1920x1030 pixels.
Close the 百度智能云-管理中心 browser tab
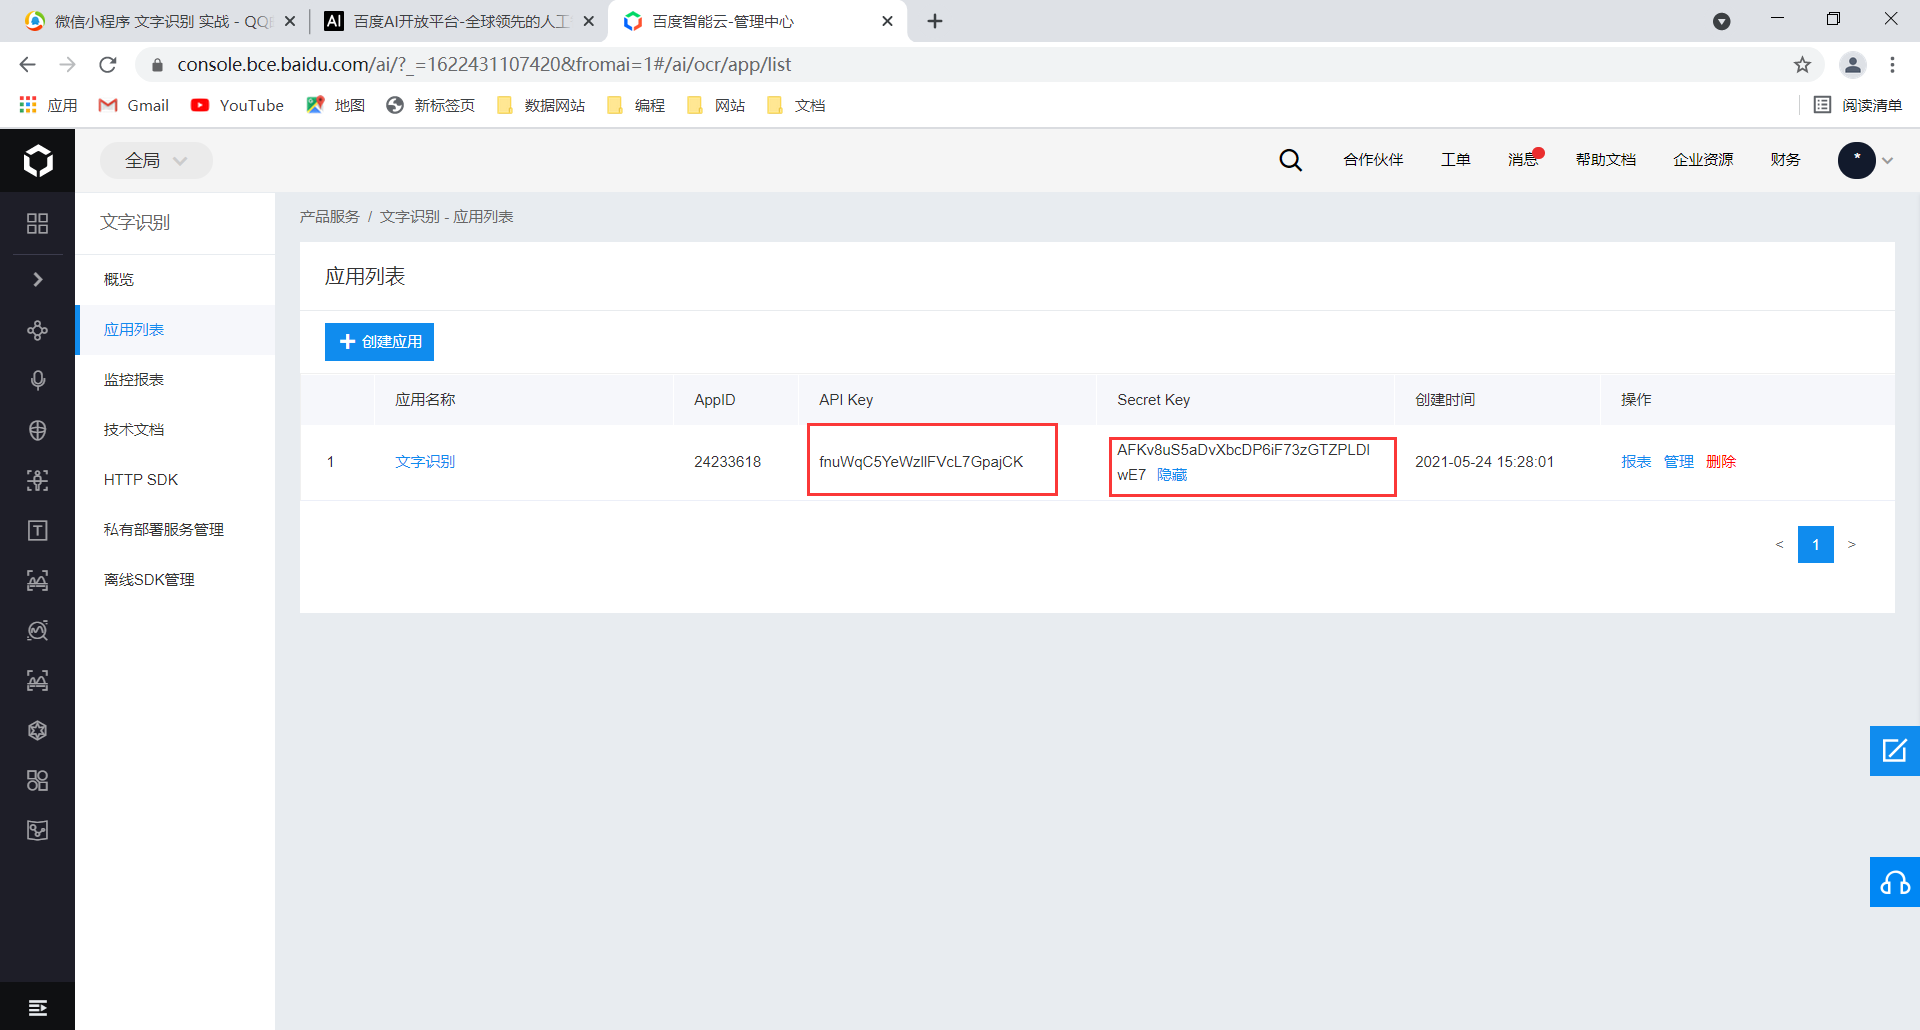887,21
